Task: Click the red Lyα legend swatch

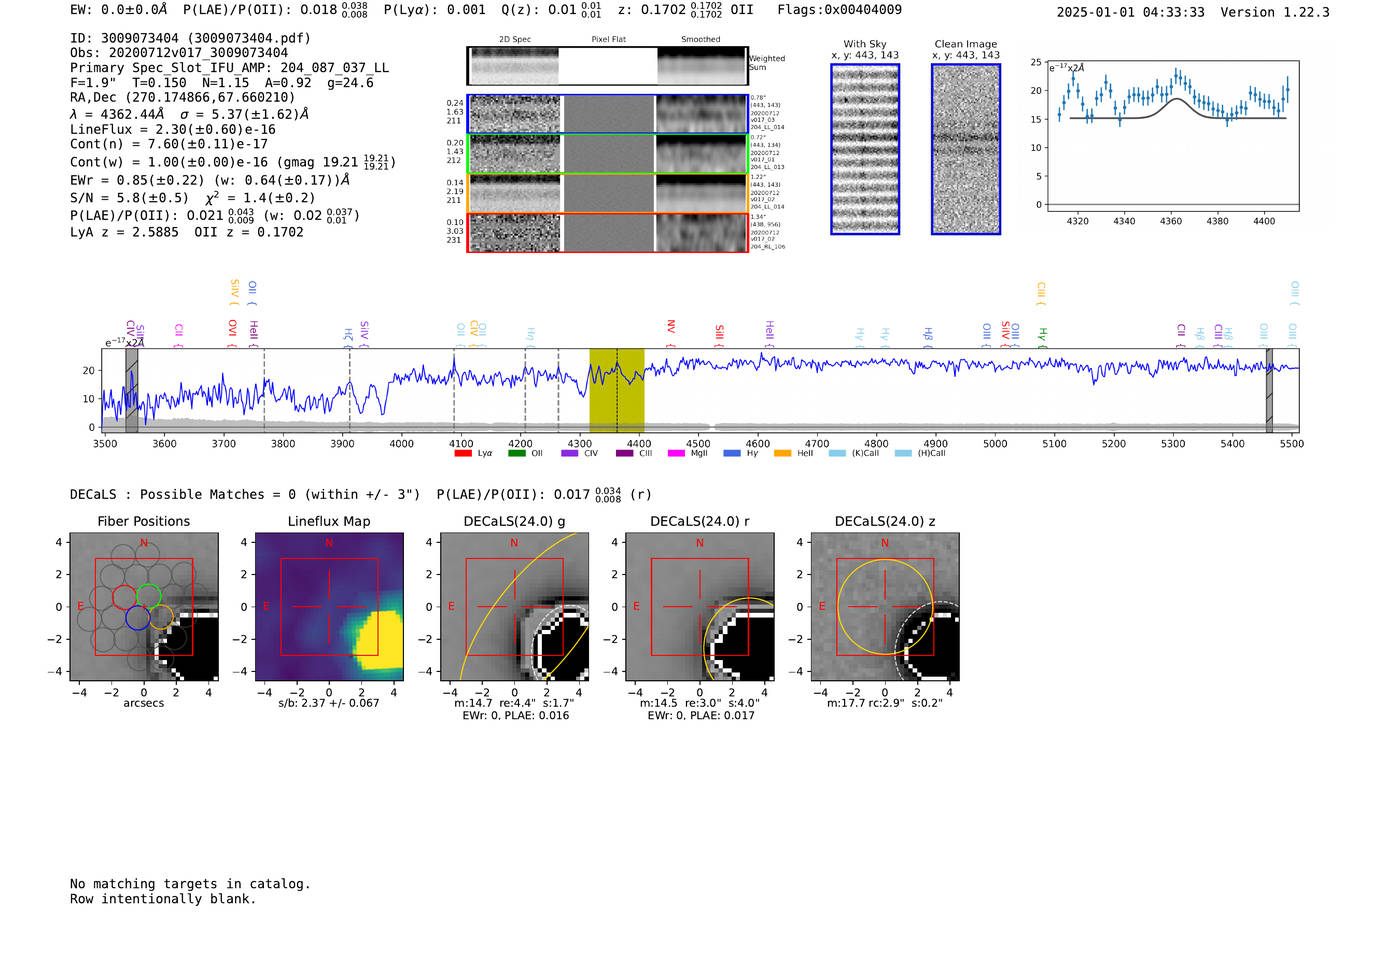Action: click(463, 454)
